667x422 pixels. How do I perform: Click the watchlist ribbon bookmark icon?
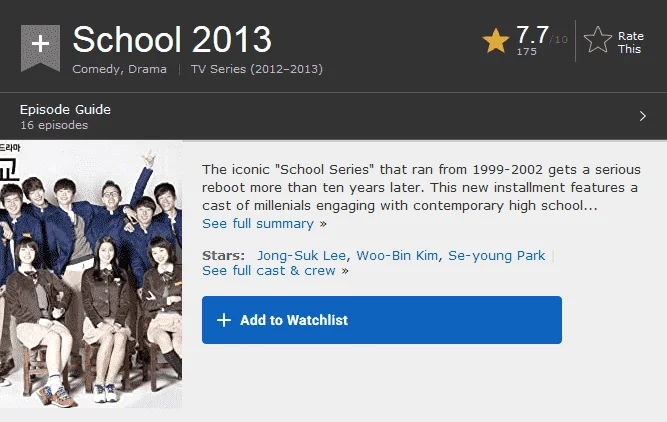coord(40,47)
